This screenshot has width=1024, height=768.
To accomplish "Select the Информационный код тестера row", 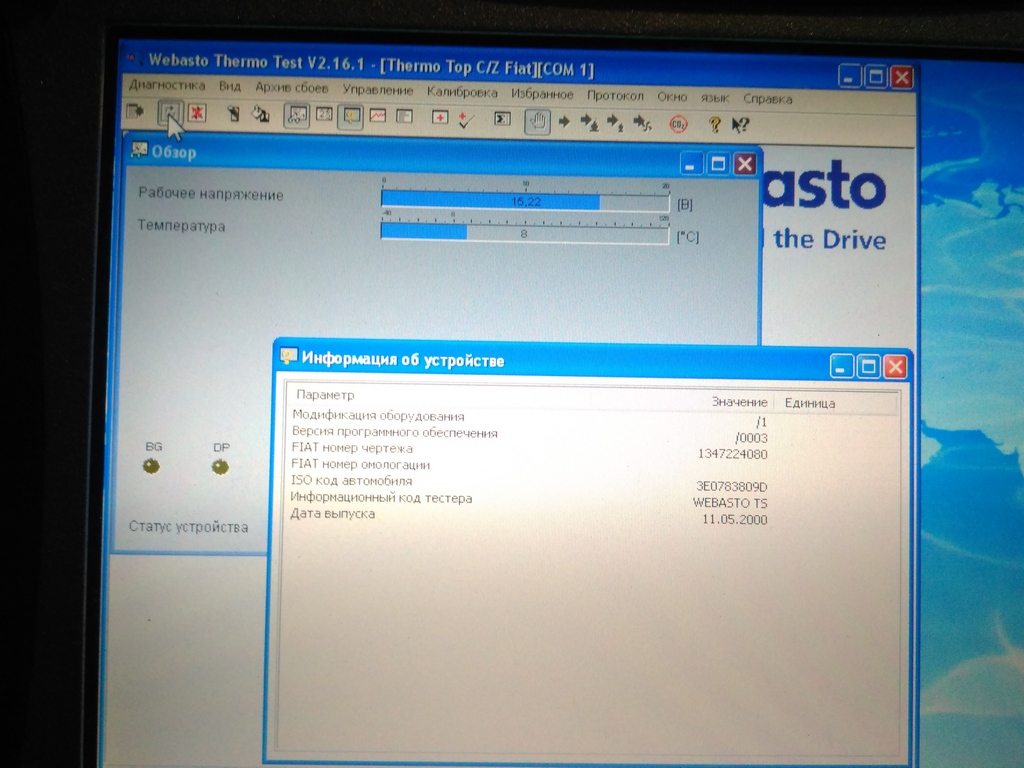I will coord(529,500).
